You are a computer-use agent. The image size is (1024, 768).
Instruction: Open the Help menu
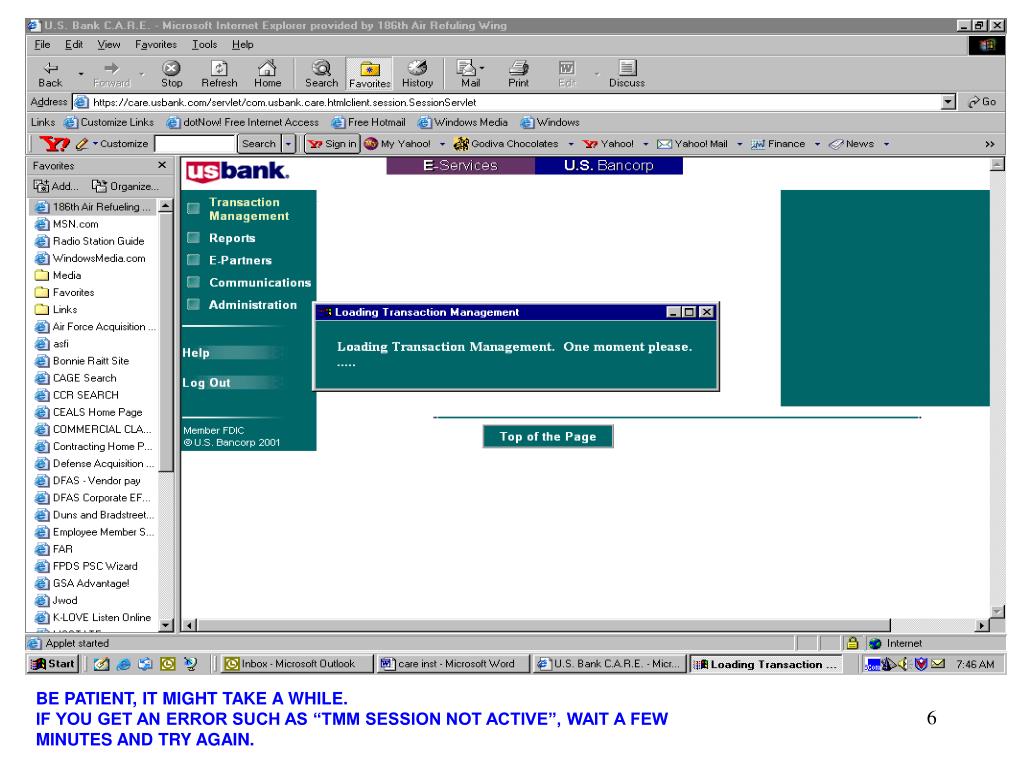[x=242, y=44]
